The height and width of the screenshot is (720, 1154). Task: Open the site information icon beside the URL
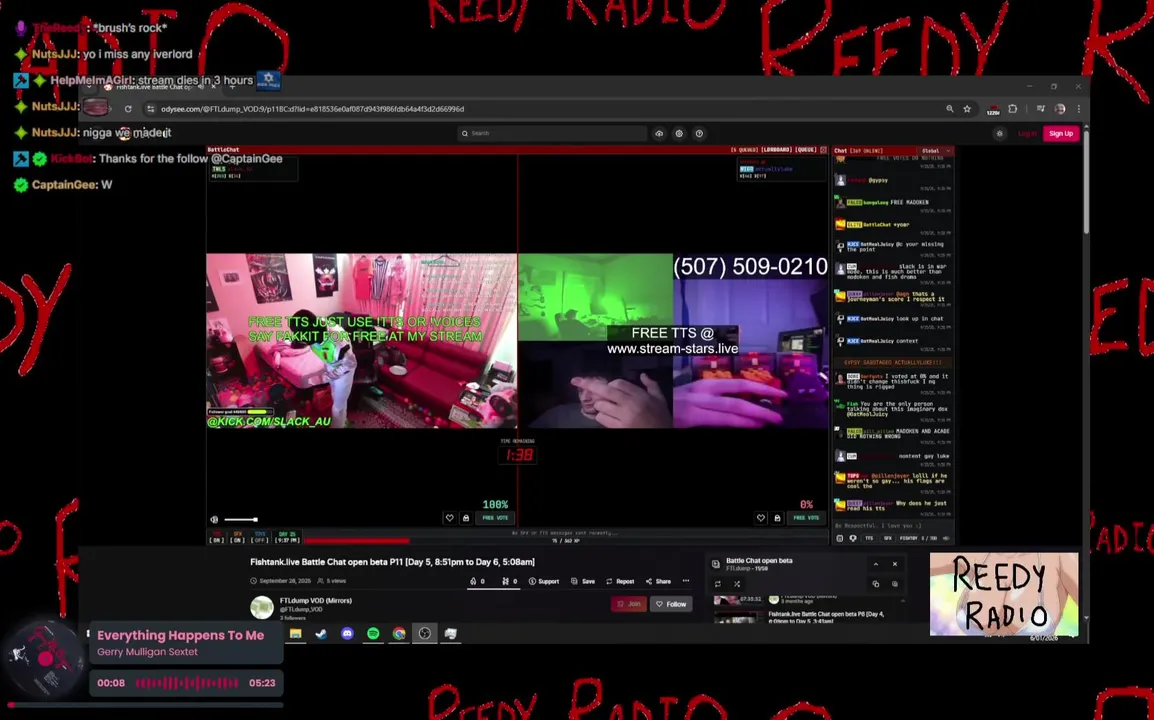[151, 109]
